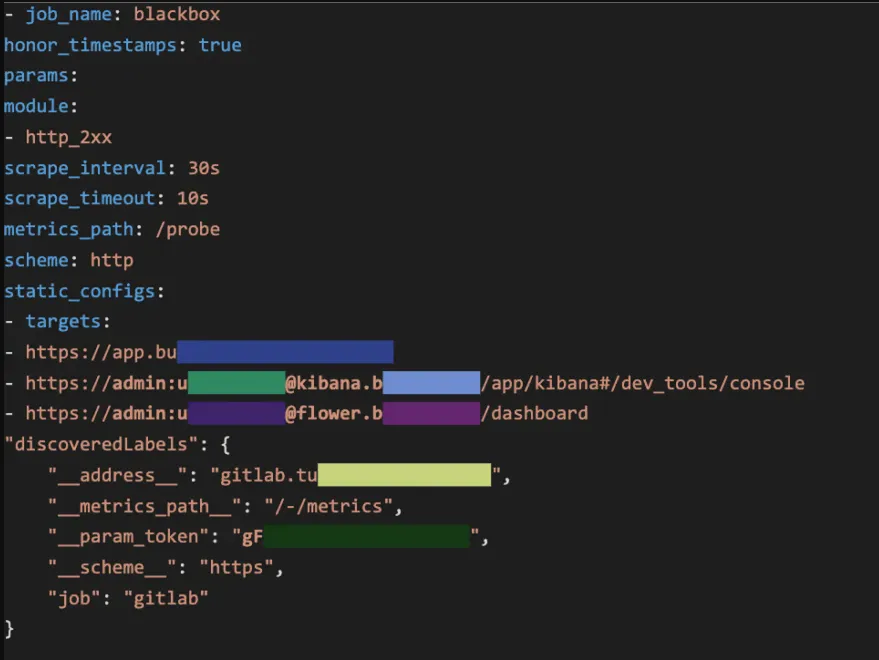
Task: Click the yellow-green redaction block on gitlab address
Action: (x=404, y=475)
